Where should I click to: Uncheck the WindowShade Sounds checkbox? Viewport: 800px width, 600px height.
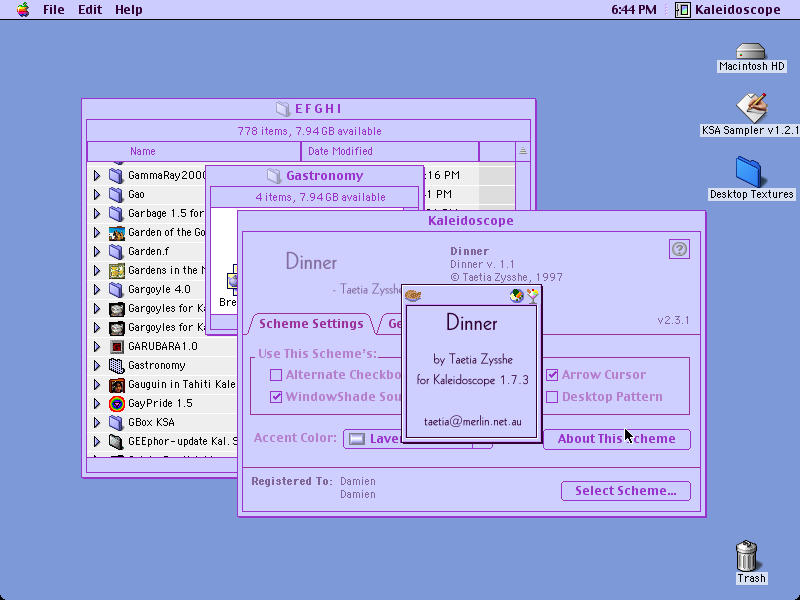point(276,397)
